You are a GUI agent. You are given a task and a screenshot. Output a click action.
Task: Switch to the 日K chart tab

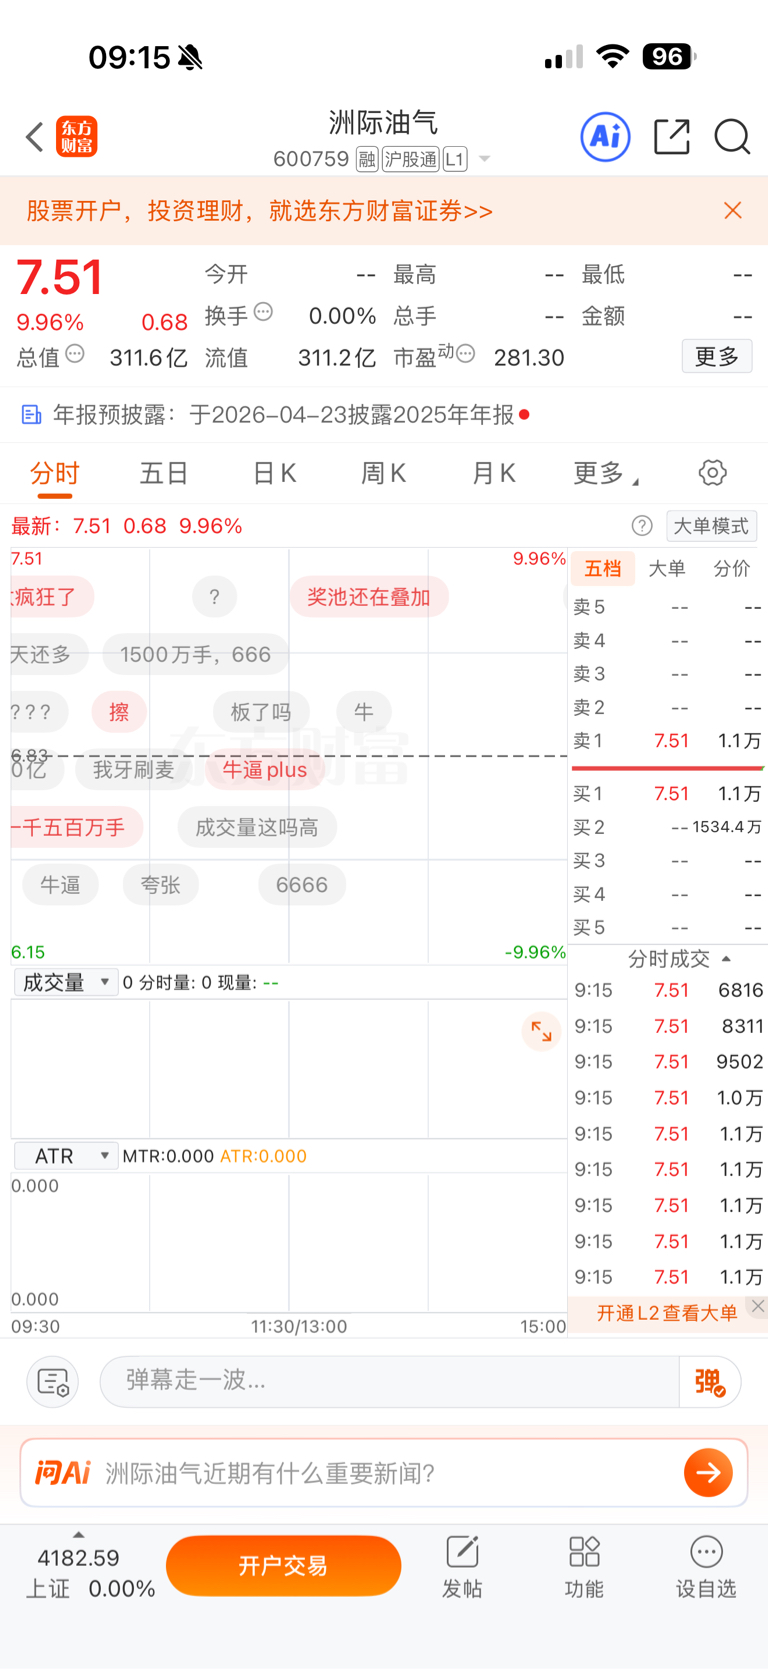(x=274, y=473)
